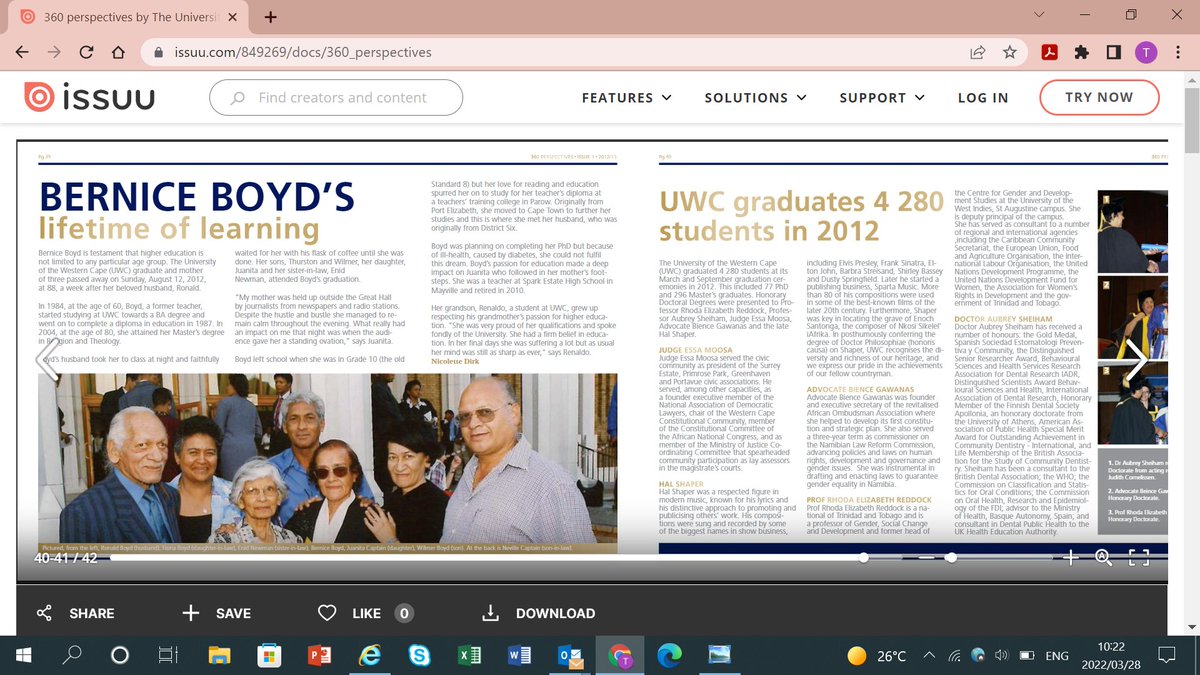Click the Find creators and content search box

tap(336, 98)
